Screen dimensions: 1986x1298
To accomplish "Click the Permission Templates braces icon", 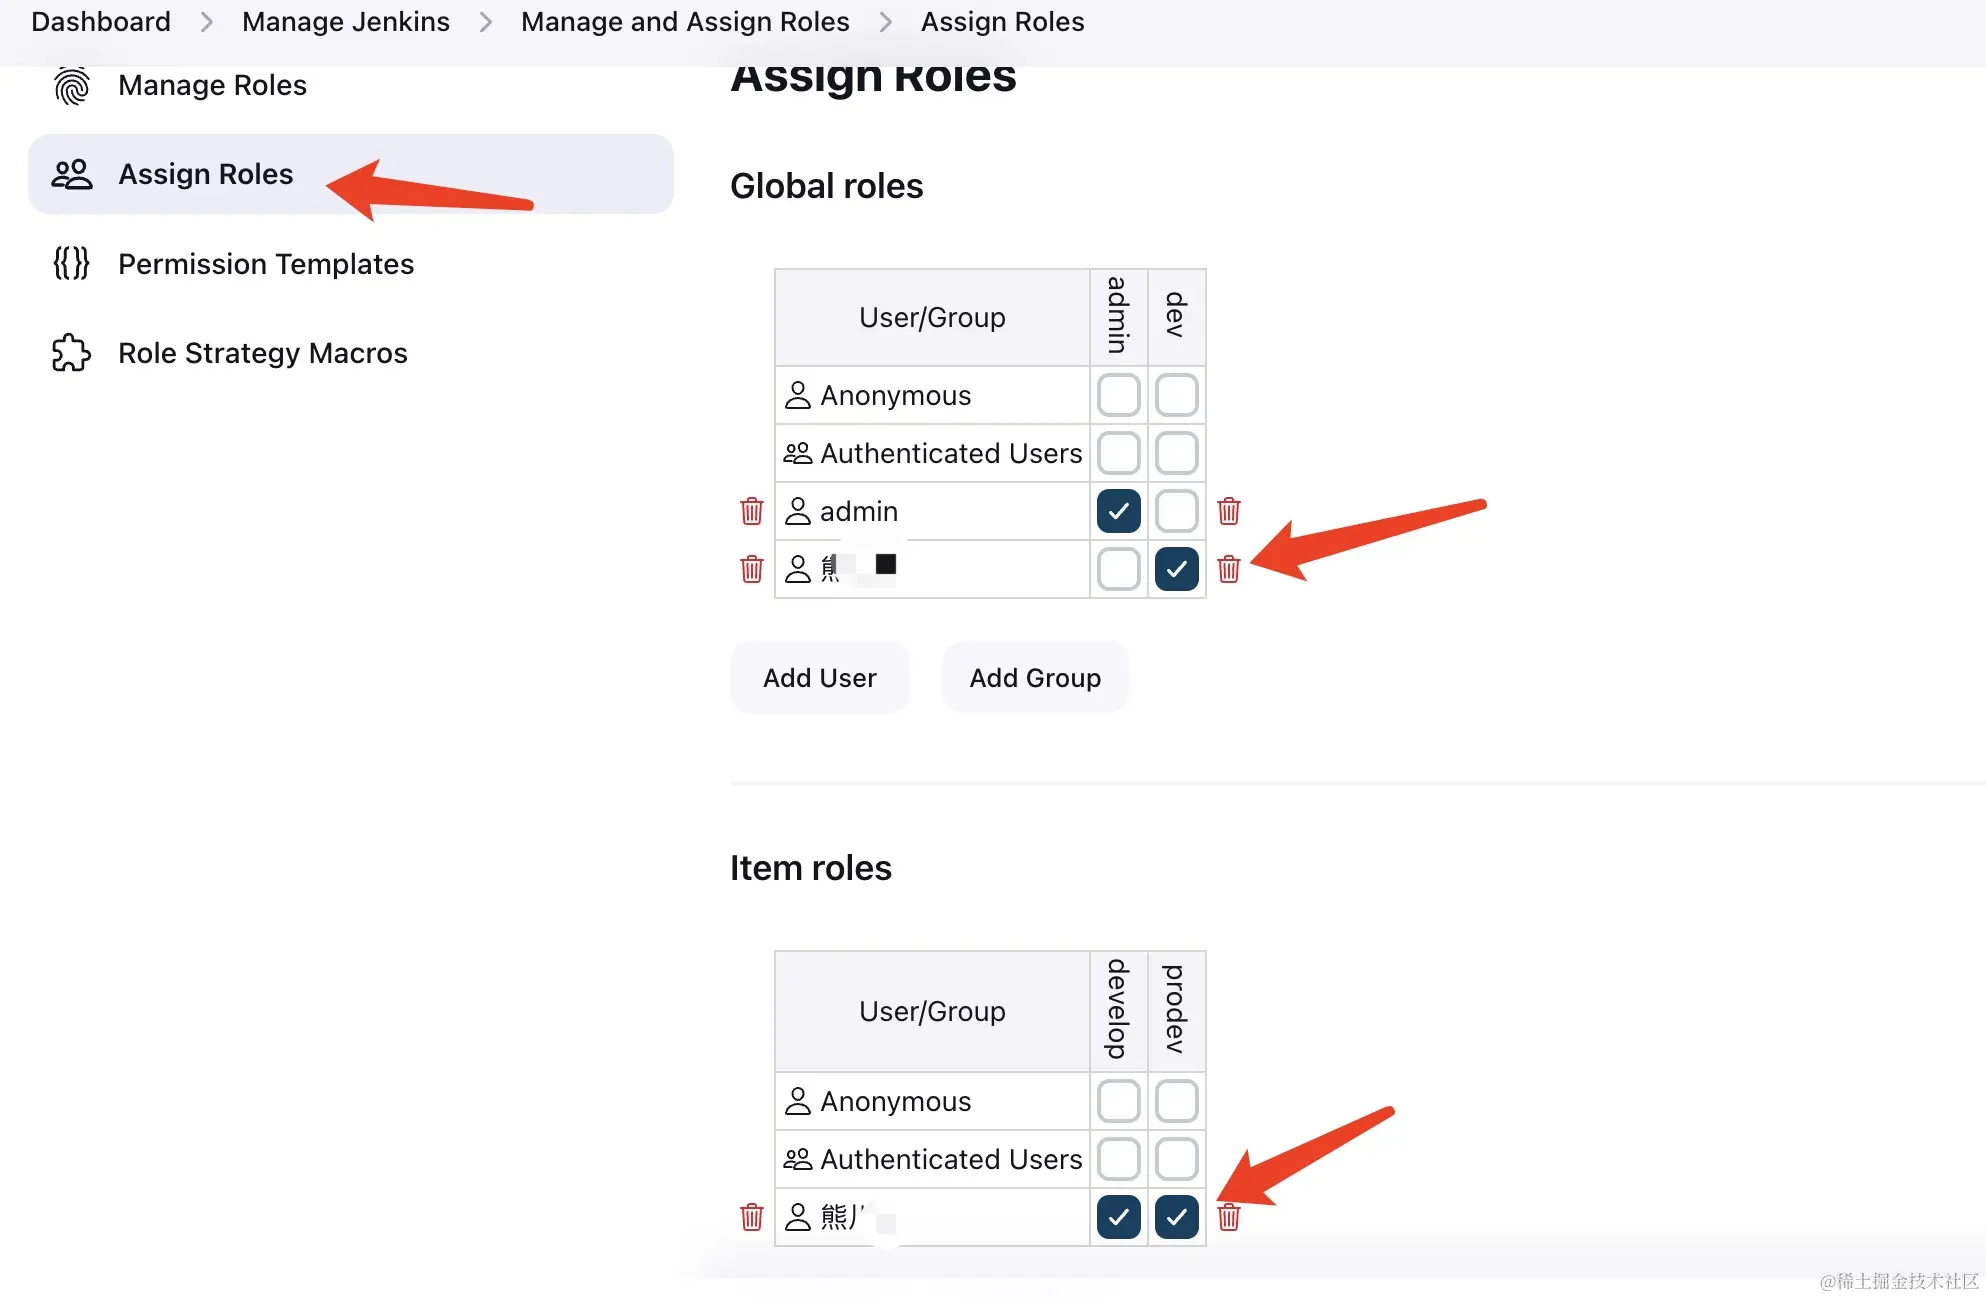I will pos(71,264).
